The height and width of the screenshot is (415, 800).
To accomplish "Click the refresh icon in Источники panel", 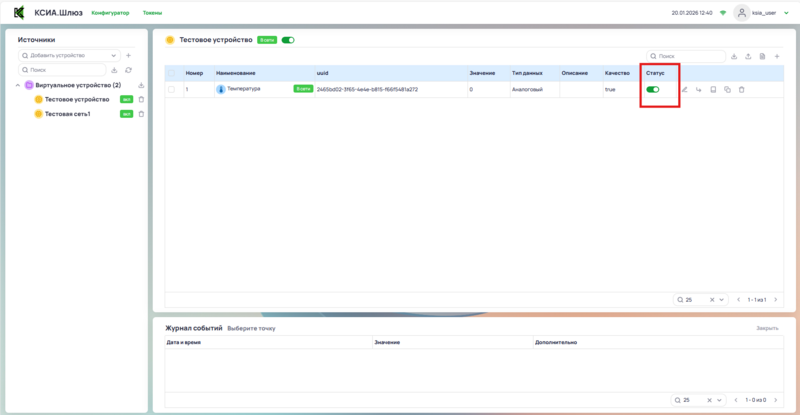I will pos(128,70).
